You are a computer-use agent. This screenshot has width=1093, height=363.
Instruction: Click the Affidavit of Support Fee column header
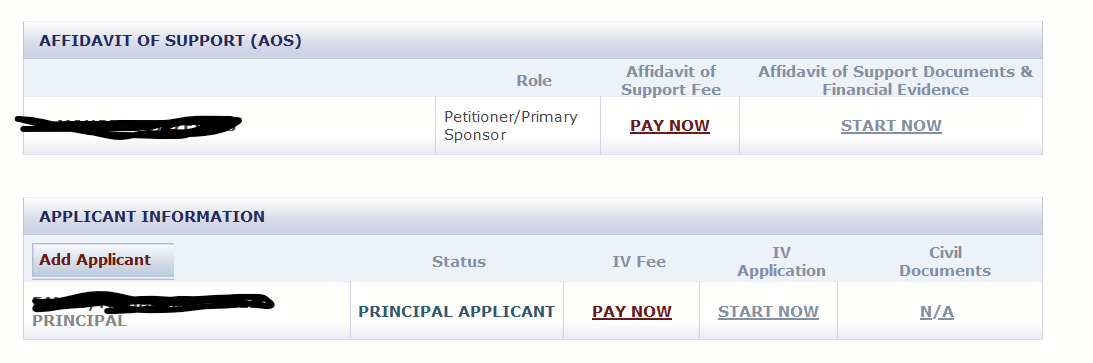point(671,81)
